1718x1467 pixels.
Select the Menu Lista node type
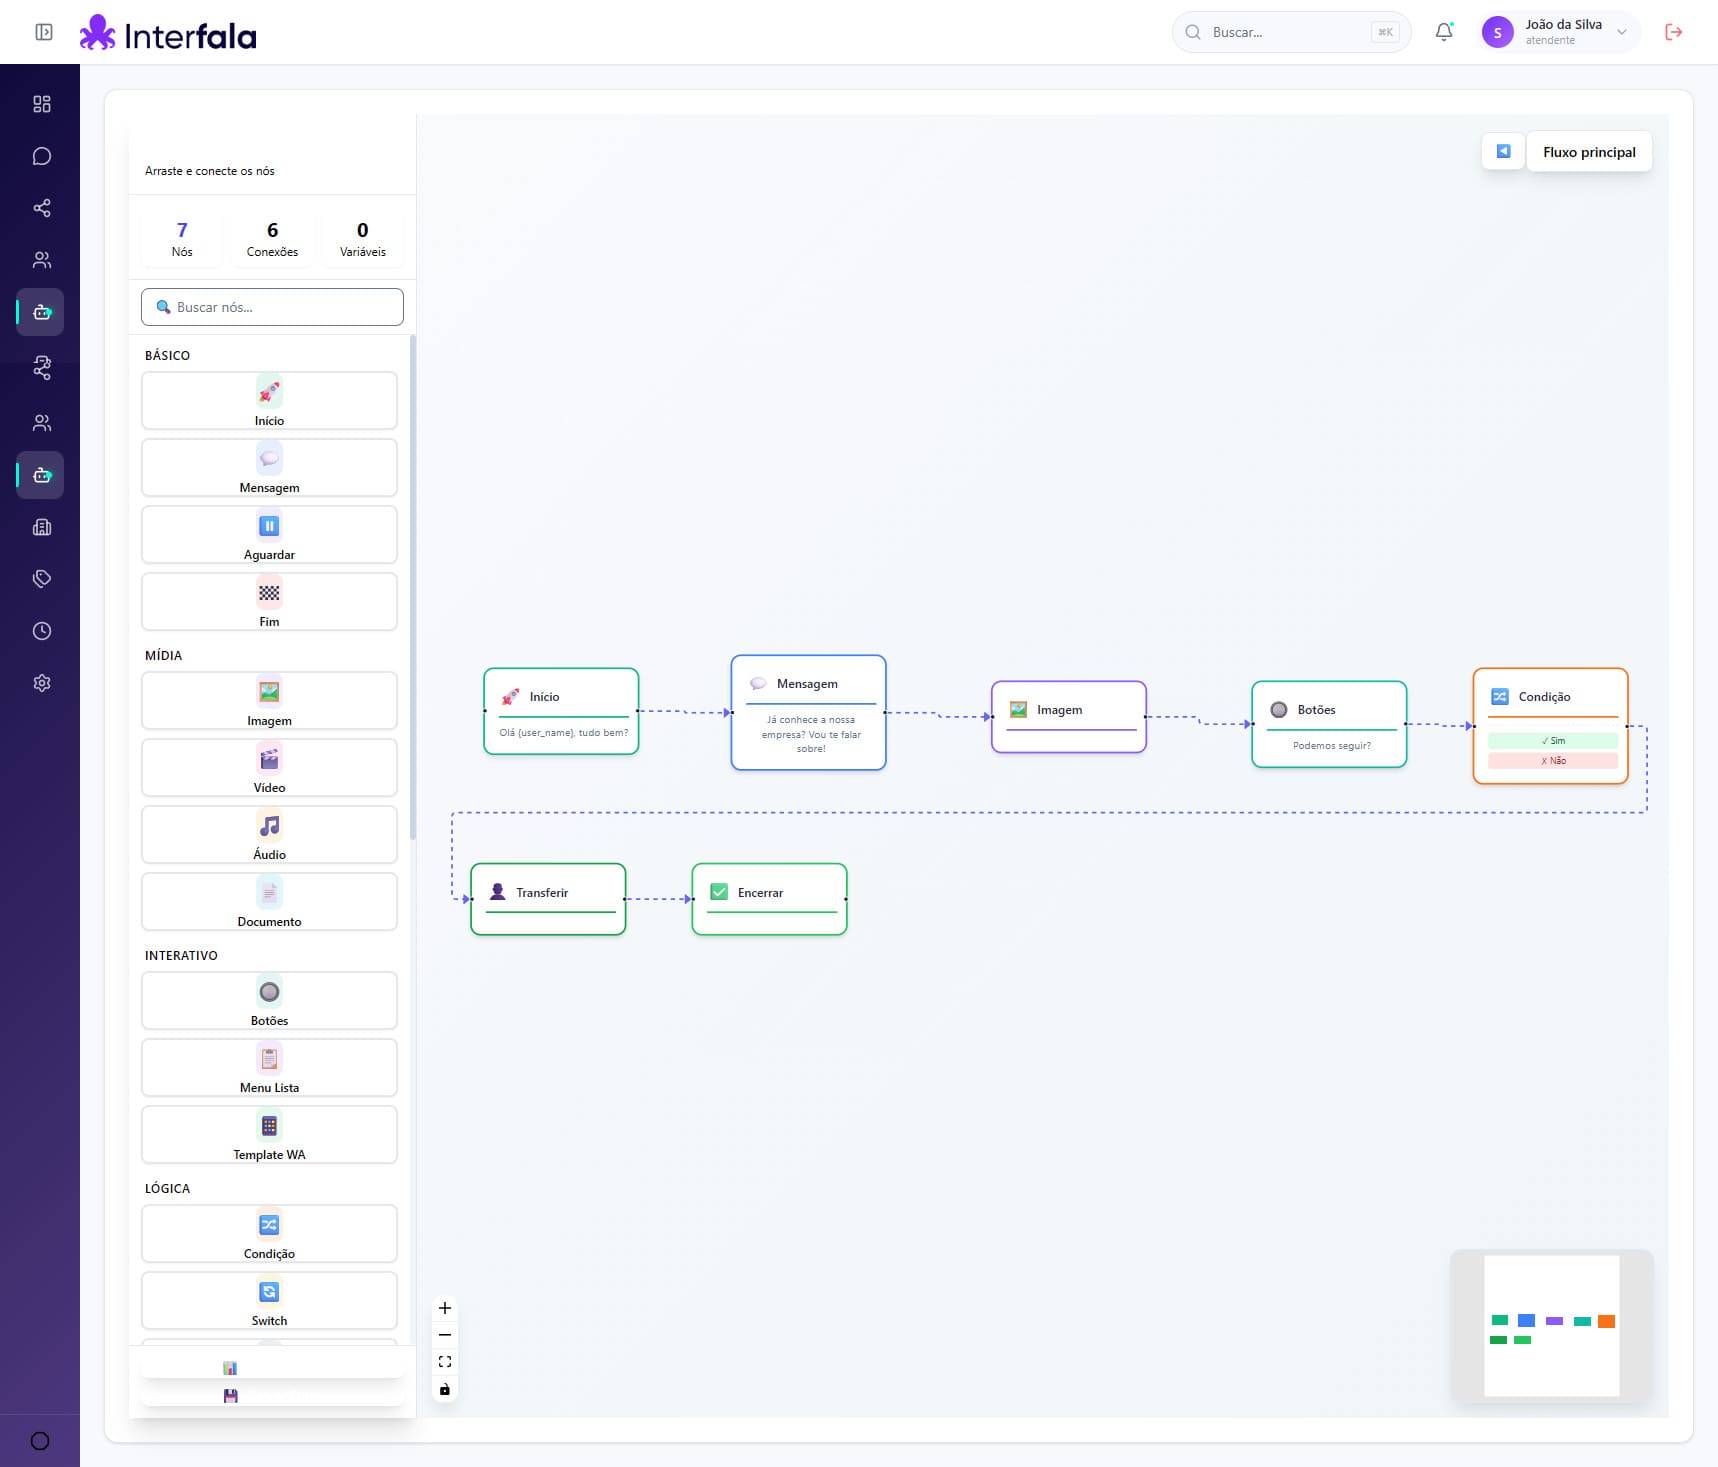coord(269,1068)
